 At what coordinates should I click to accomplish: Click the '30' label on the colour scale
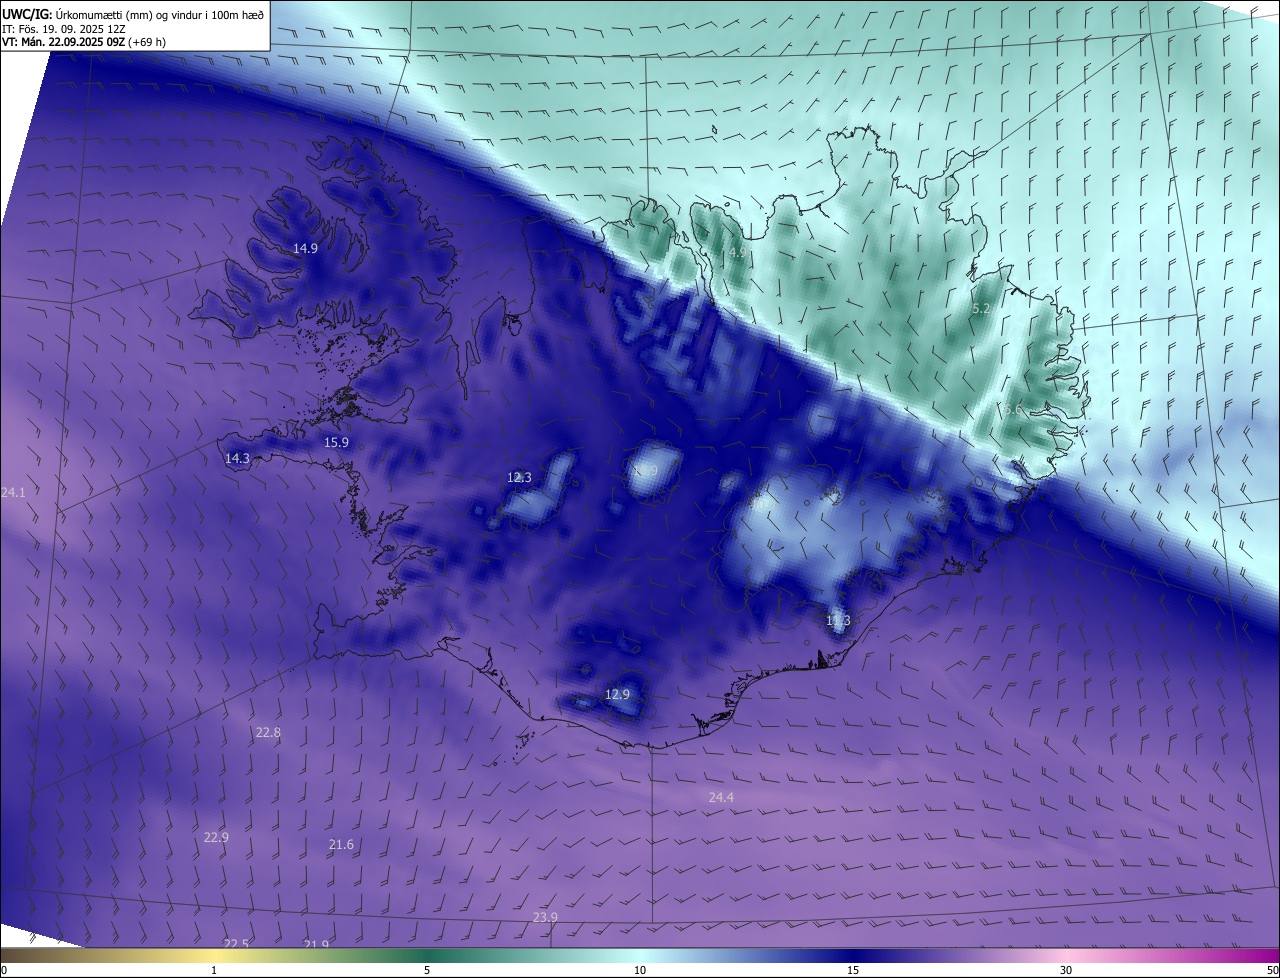[x=1066, y=970]
